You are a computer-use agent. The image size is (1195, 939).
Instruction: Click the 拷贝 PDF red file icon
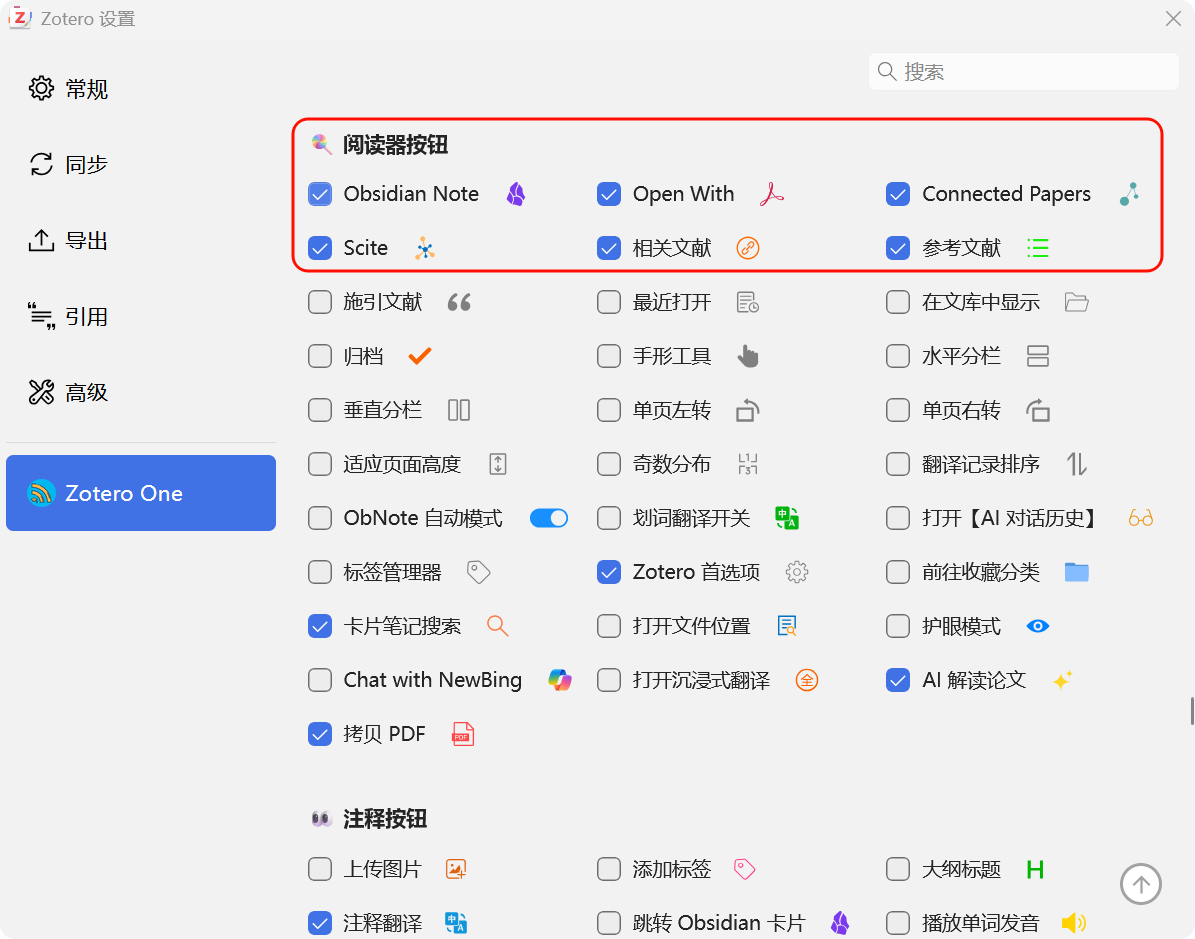pos(463,734)
